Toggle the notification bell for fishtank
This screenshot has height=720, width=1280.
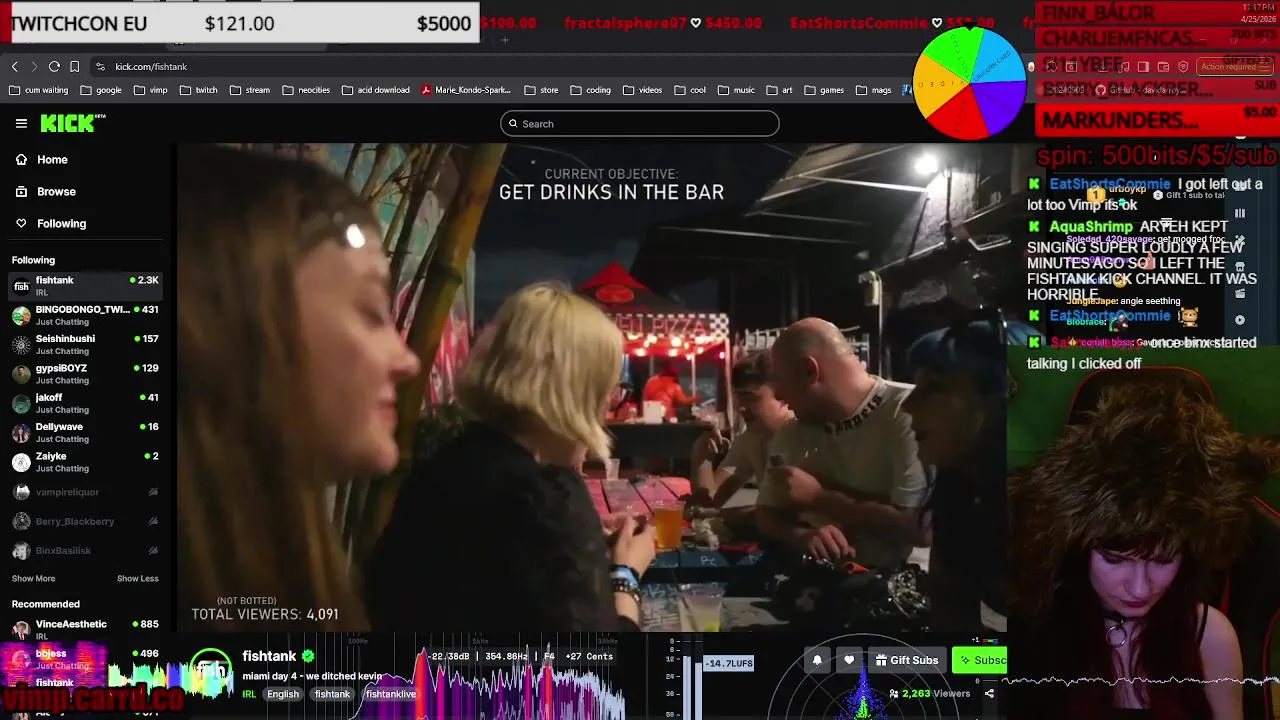(x=817, y=660)
